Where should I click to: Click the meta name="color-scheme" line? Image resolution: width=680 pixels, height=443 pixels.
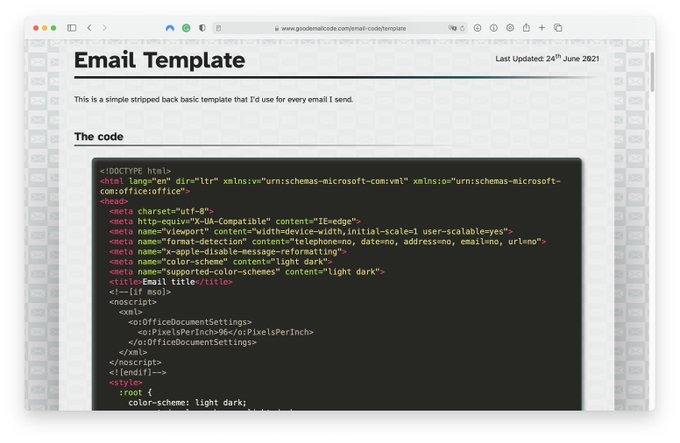point(221,261)
